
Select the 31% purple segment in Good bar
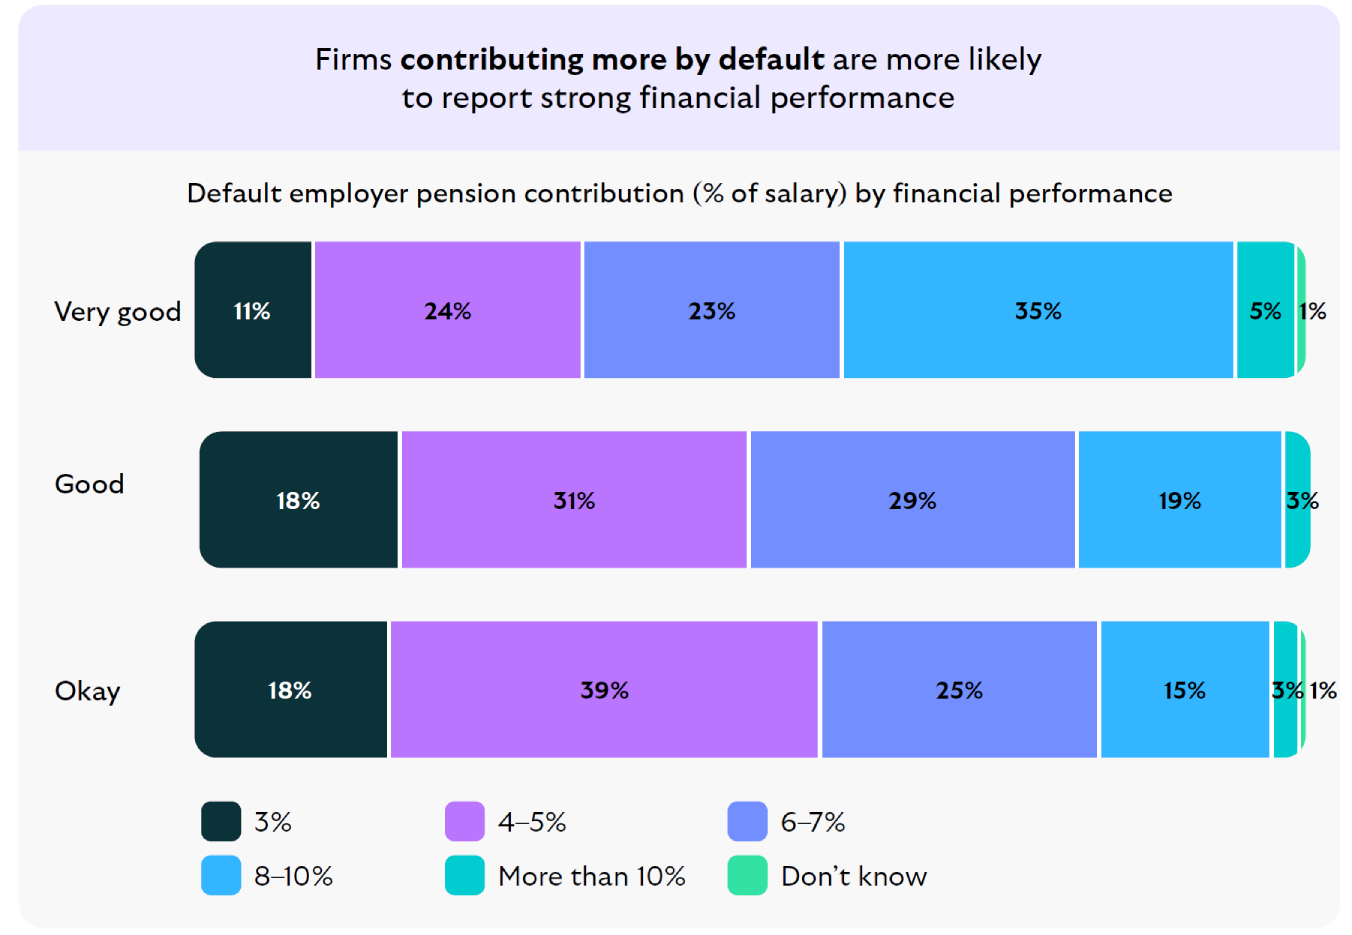pos(574,500)
